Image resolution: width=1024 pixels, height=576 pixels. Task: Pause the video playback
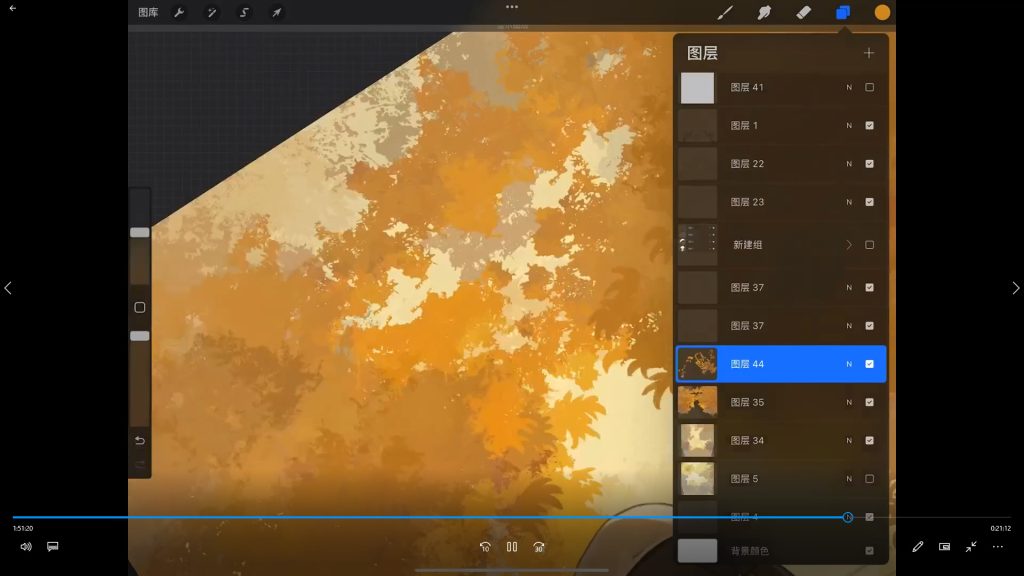[511, 547]
